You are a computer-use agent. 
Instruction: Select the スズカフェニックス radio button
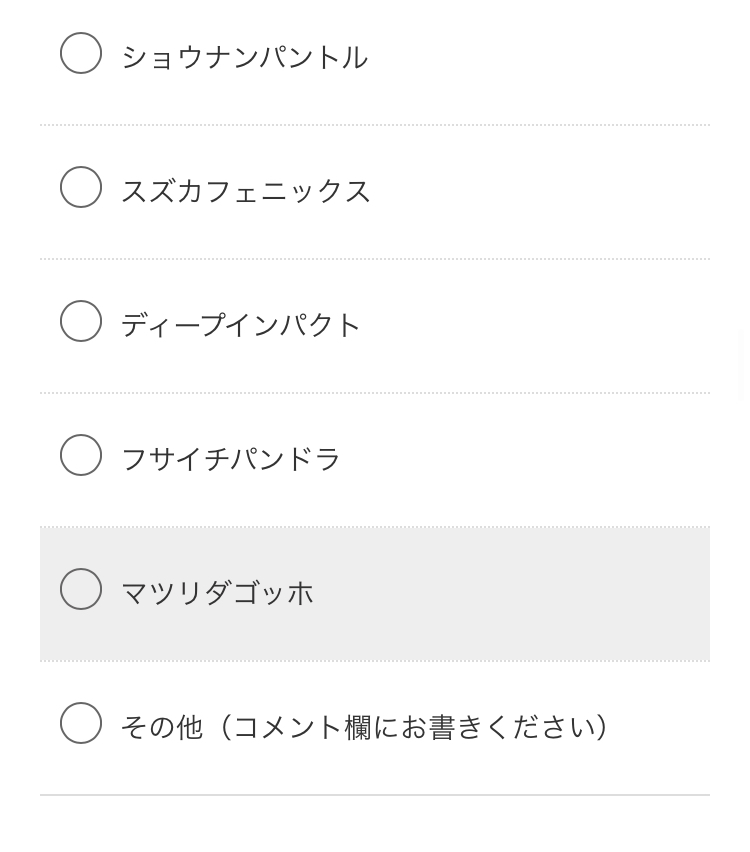[81, 188]
